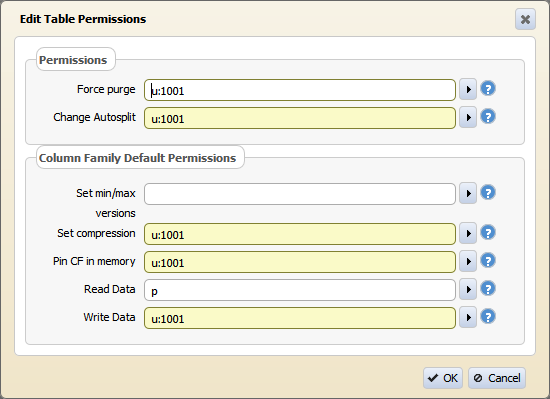Expand arrow next to Change Autosplit field
The width and height of the screenshot is (550, 399).
[468, 117]
